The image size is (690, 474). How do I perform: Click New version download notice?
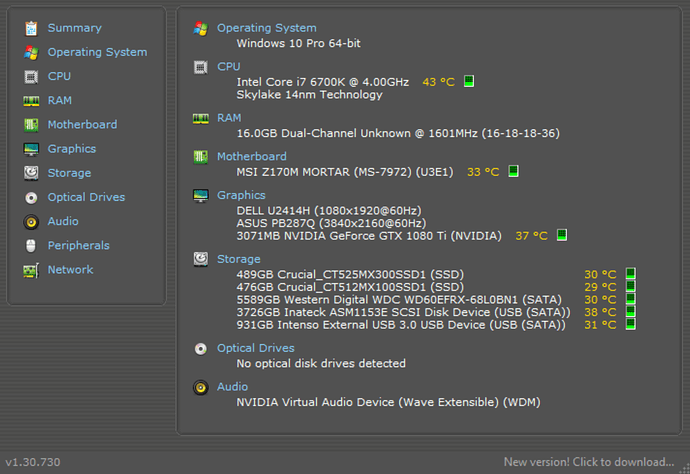588,462
